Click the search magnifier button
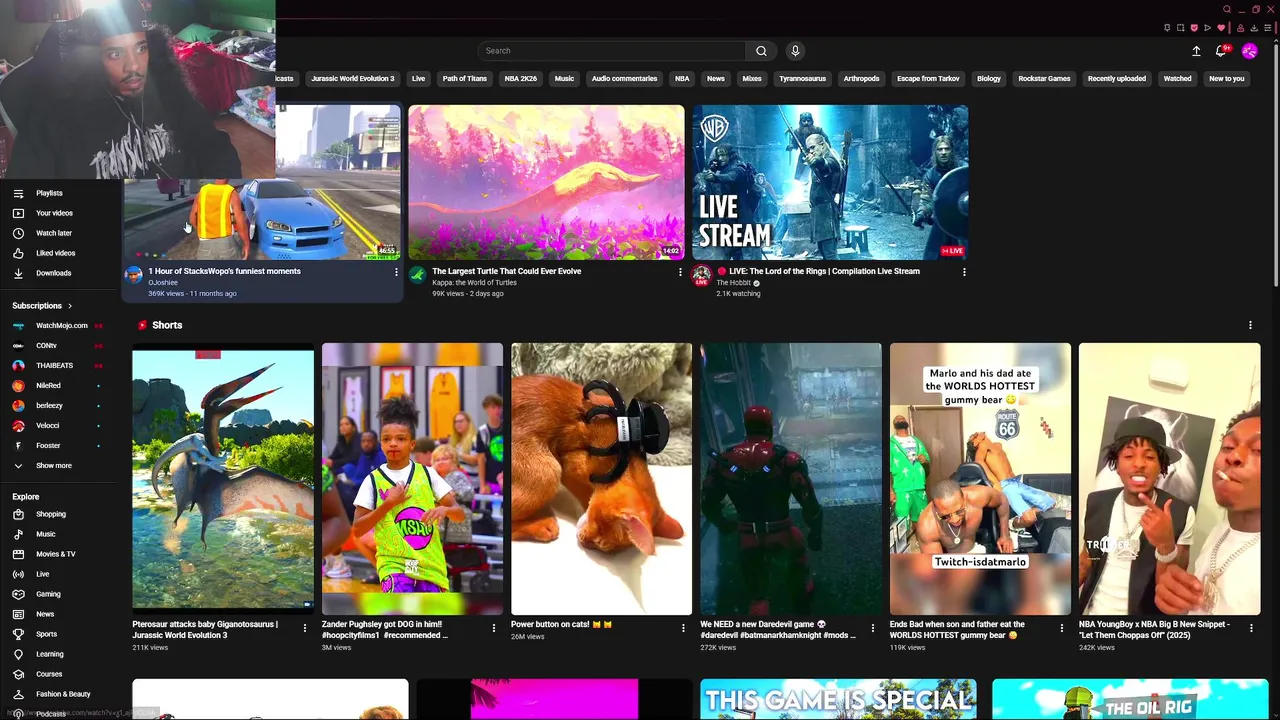 (761, 50)
